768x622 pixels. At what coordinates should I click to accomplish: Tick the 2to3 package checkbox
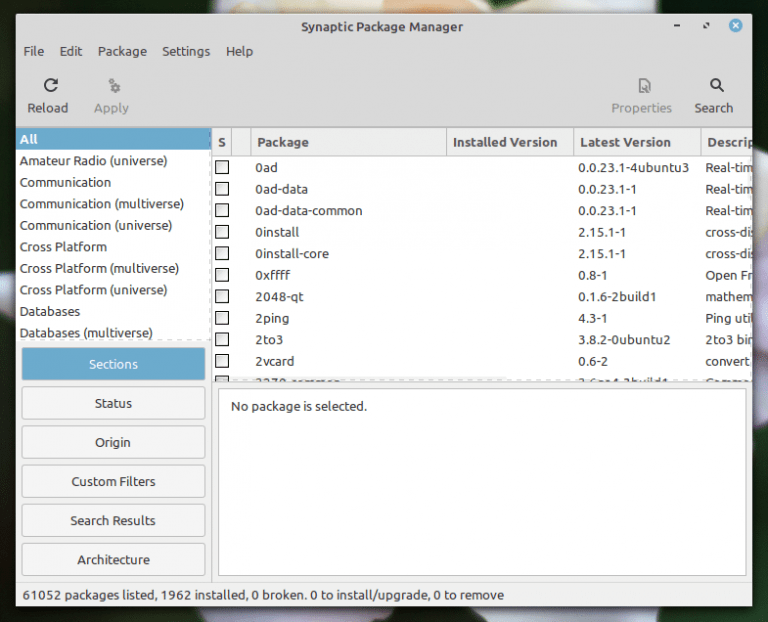(x=222, y=339)
